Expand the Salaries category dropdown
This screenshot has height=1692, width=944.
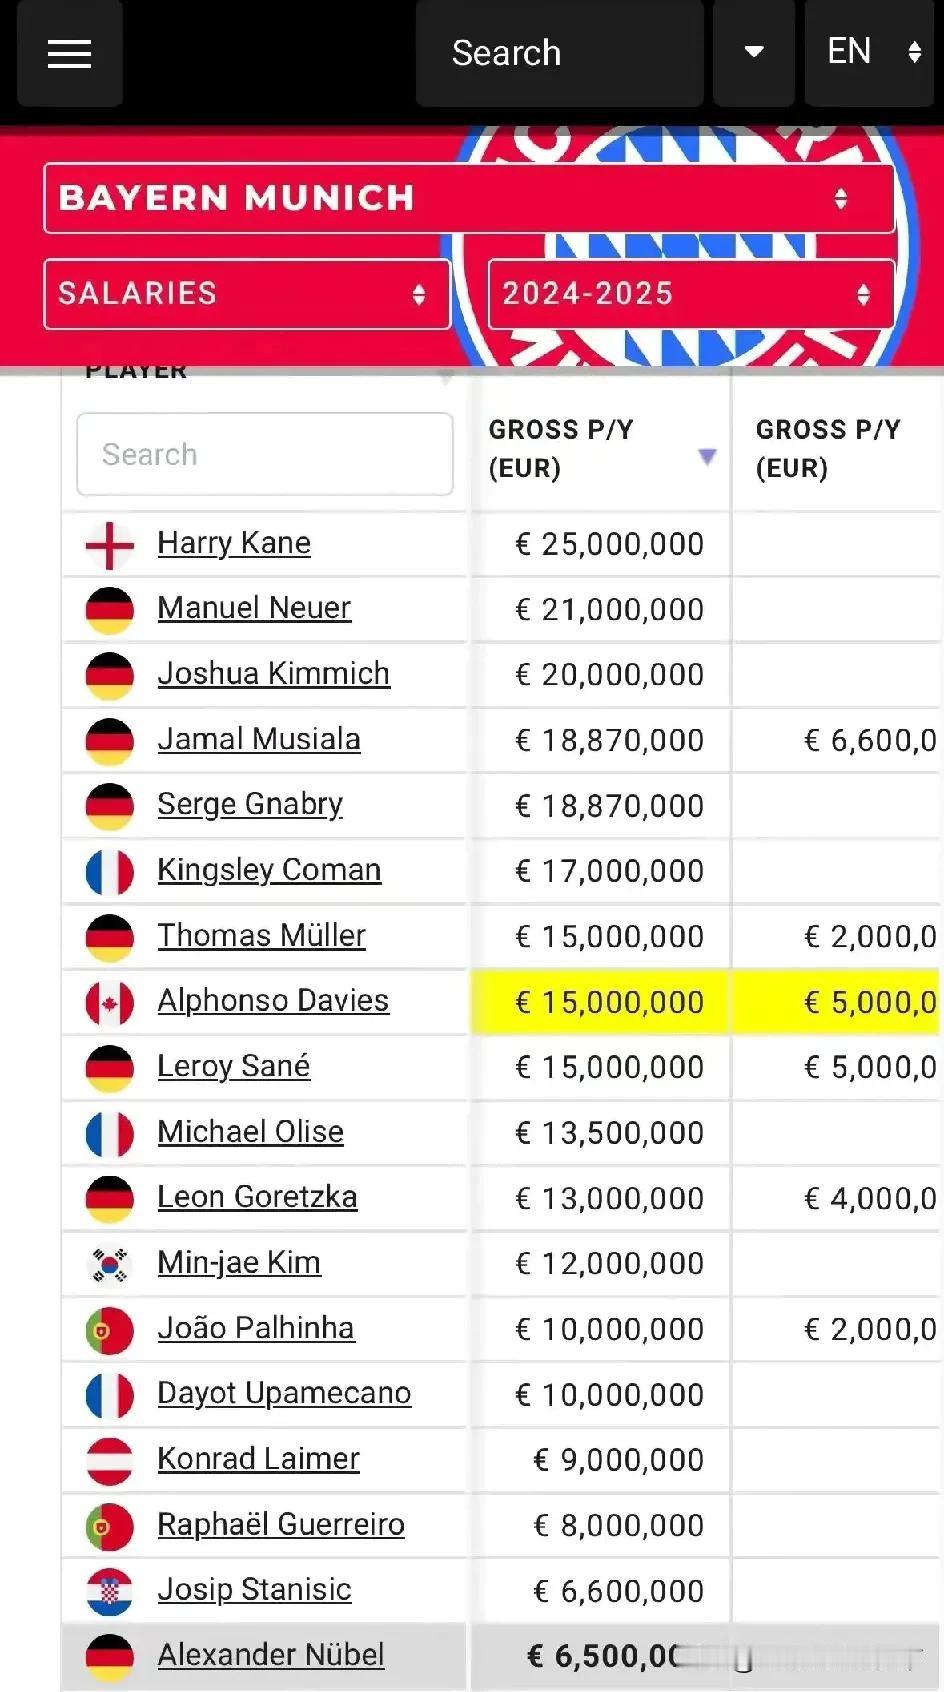247,294
